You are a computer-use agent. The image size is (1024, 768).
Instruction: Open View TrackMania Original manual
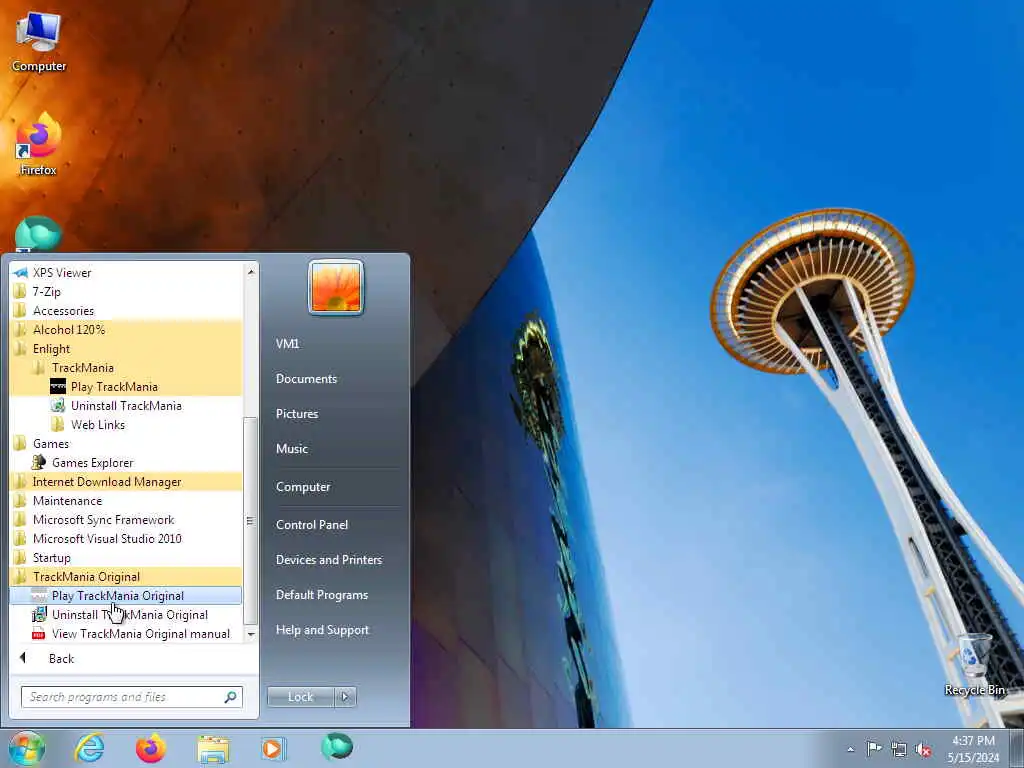point(127,633)
